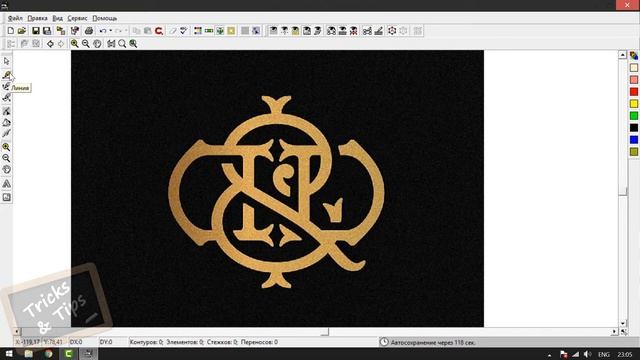Click the bottom square tool in left toolbar

7,198
